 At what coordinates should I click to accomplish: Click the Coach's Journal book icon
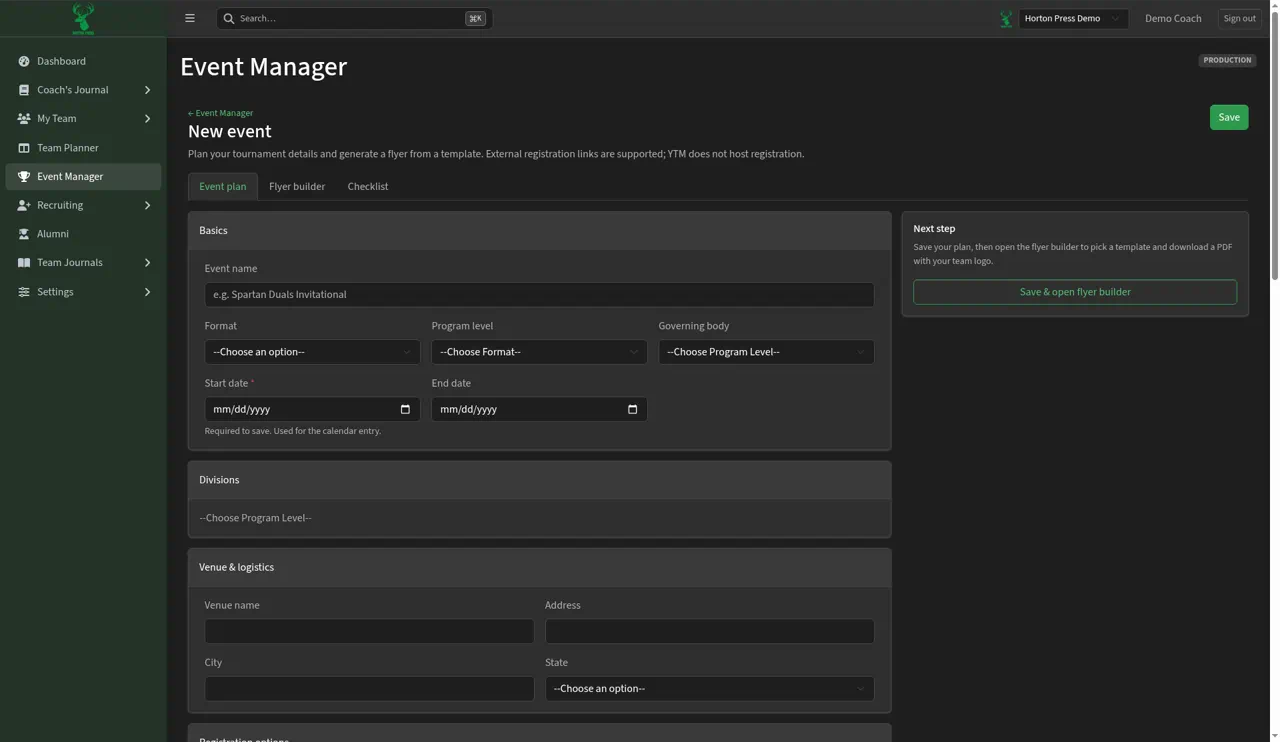click(24, 90)
